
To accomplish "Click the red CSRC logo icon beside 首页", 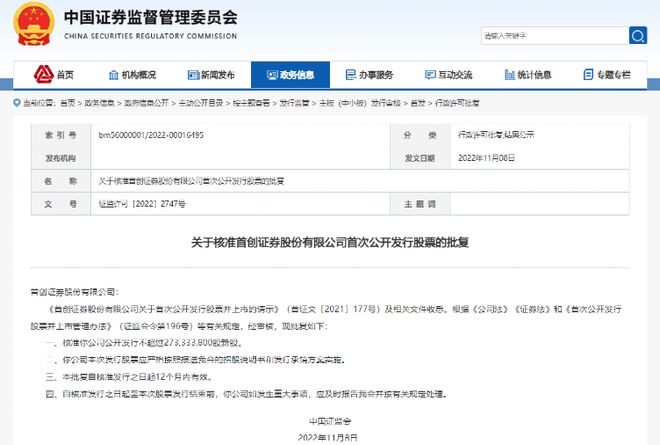I will point(43,75).
